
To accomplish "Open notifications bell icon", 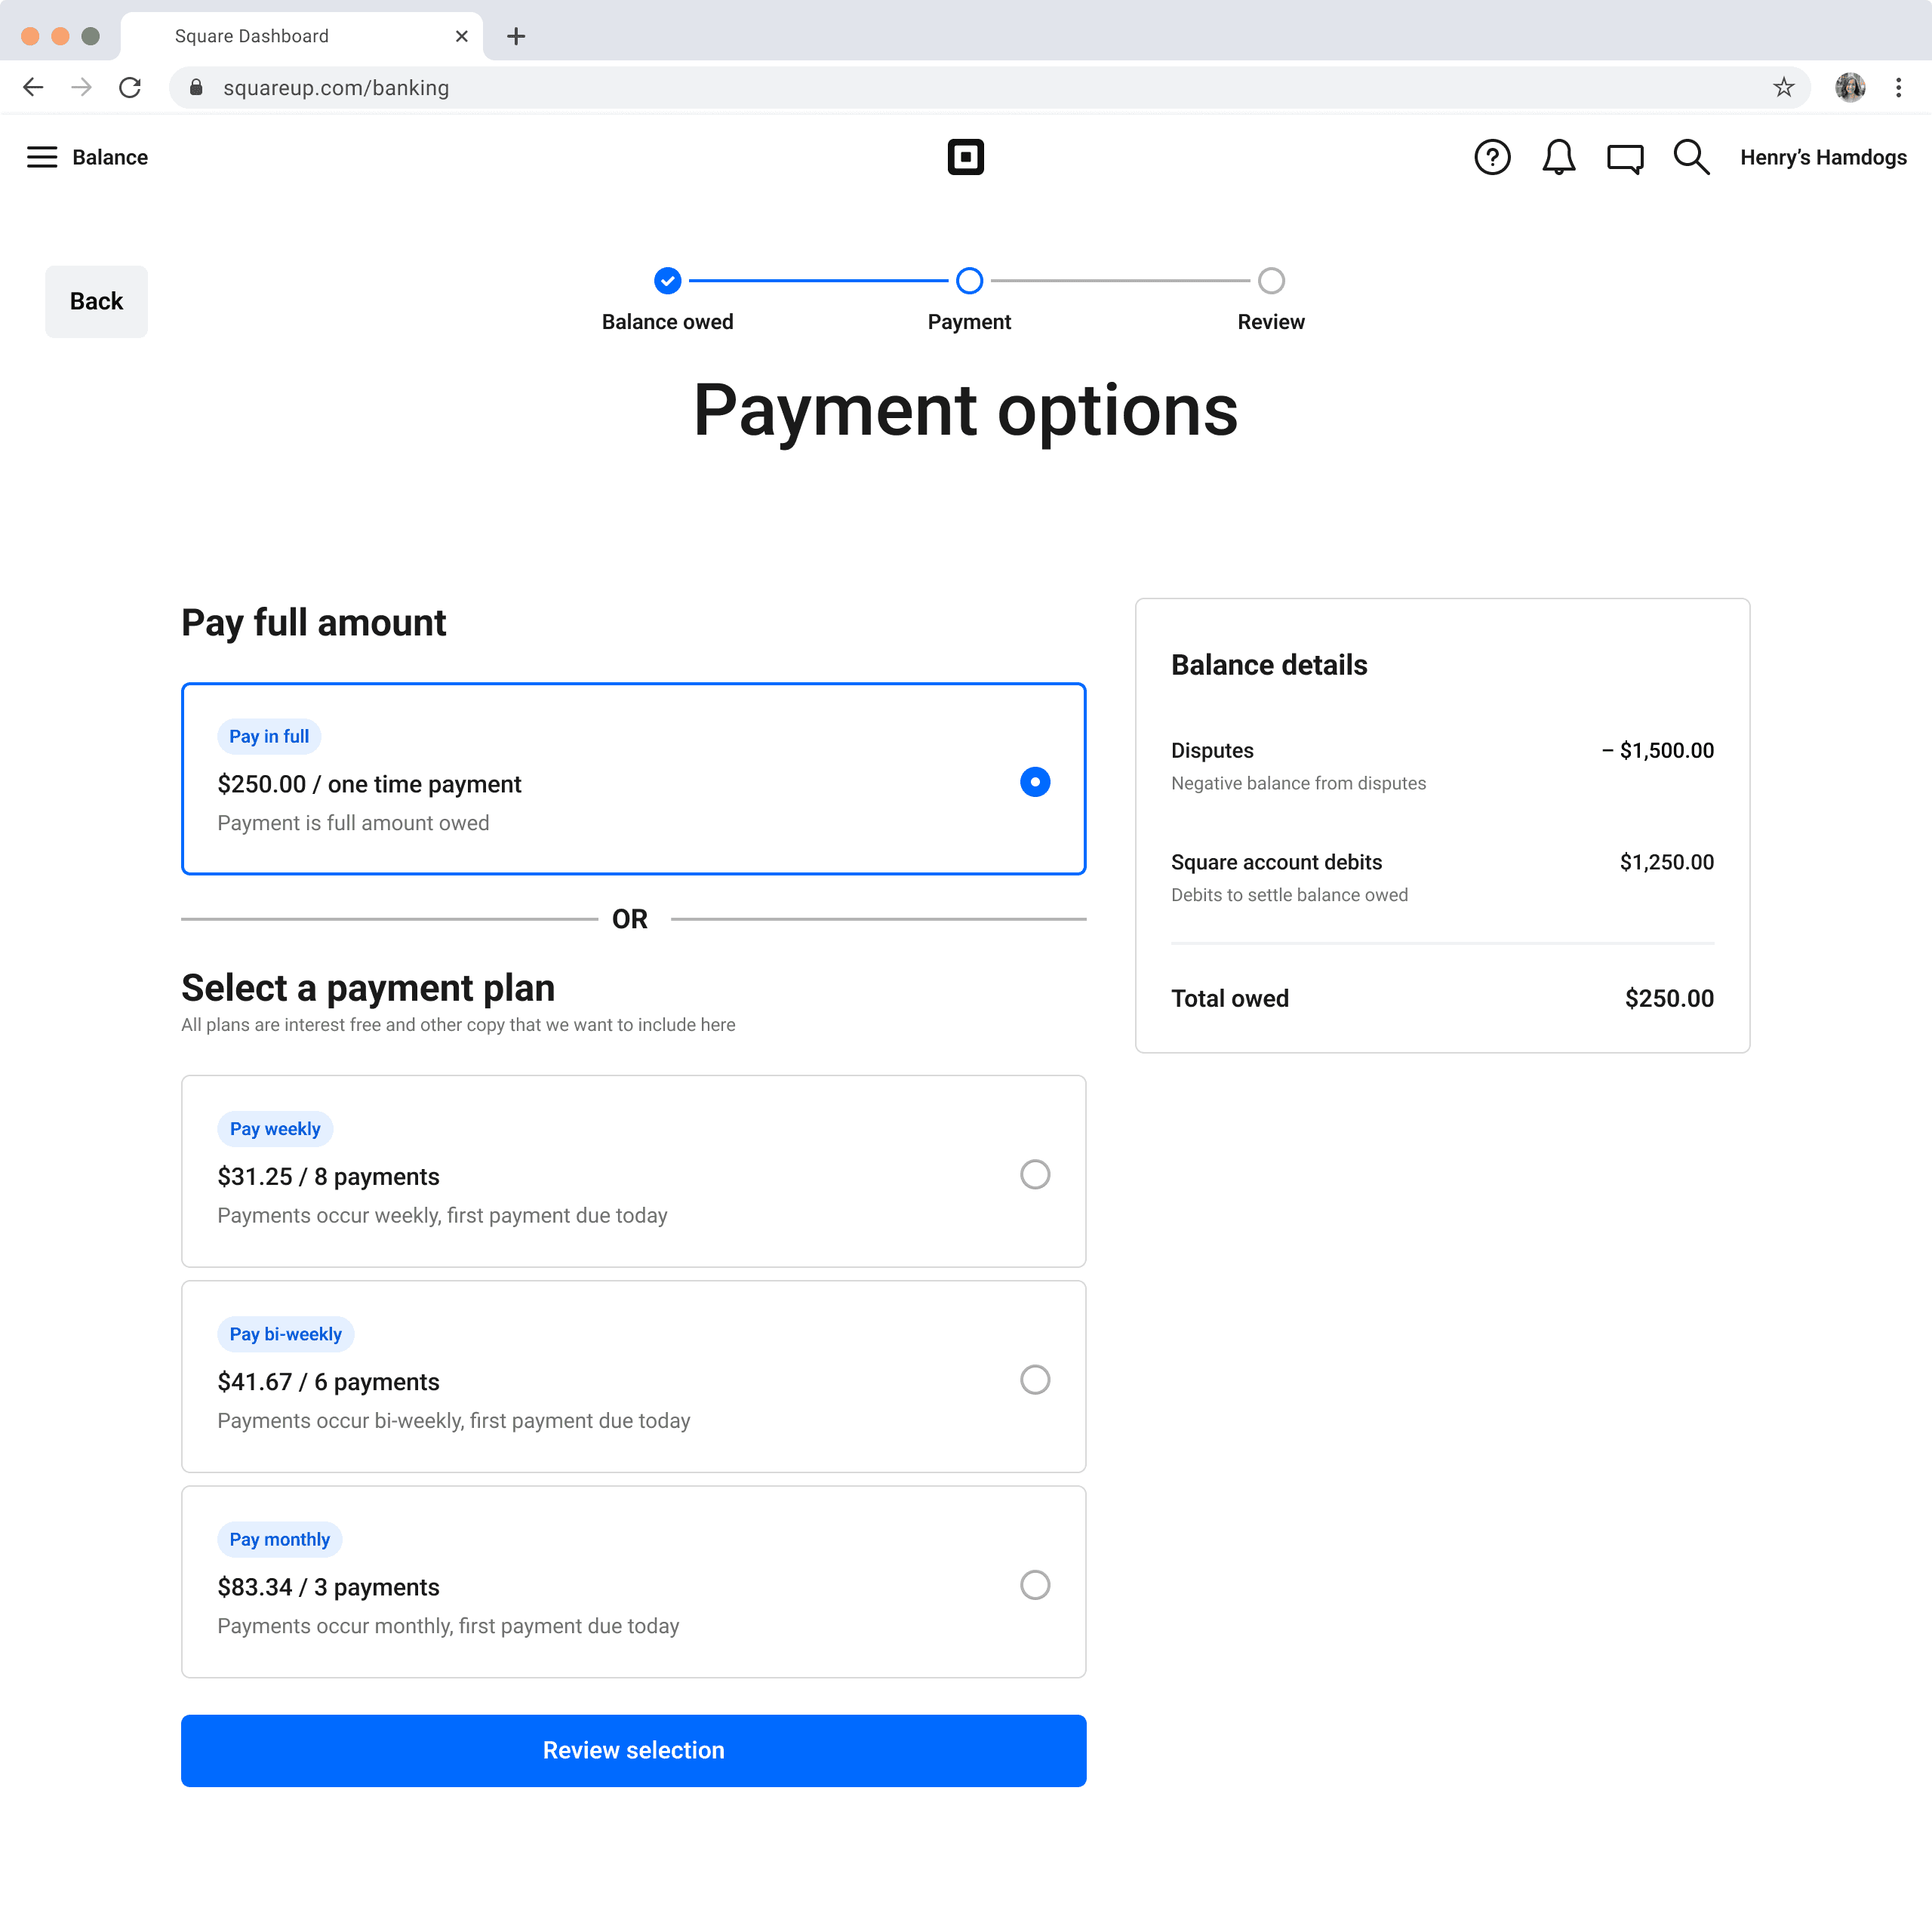I will click(x=1558, y=157).
